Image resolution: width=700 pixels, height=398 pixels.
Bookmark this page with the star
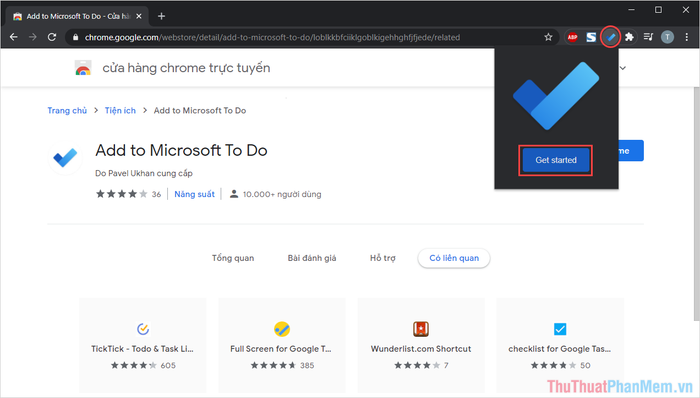click(x=548, y=37)
